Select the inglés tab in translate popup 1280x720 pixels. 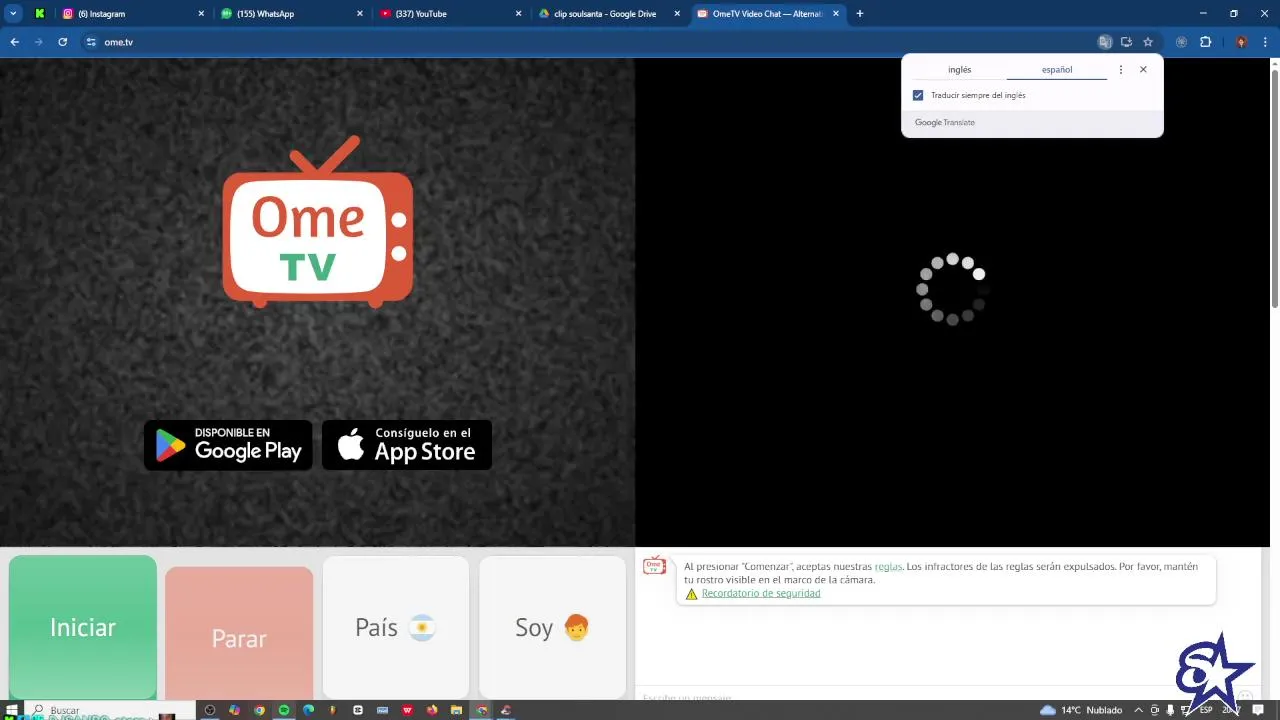pos(960,70)
